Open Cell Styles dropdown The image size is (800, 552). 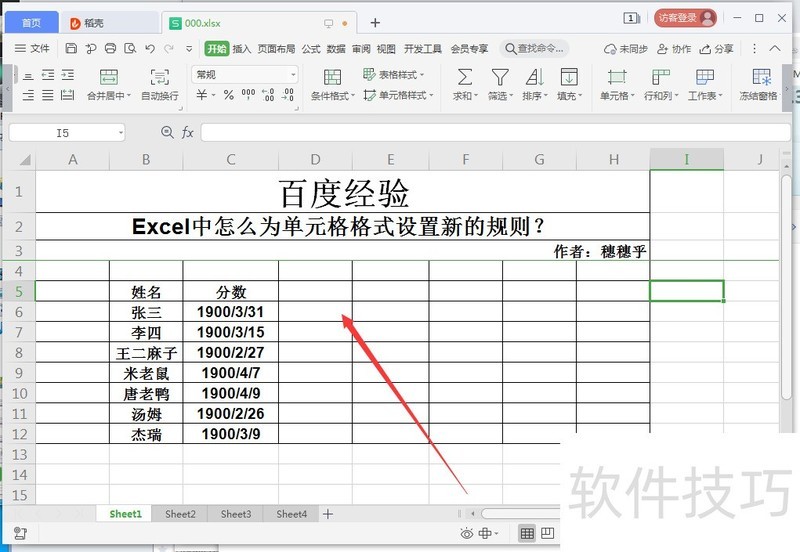coord(398,95)
